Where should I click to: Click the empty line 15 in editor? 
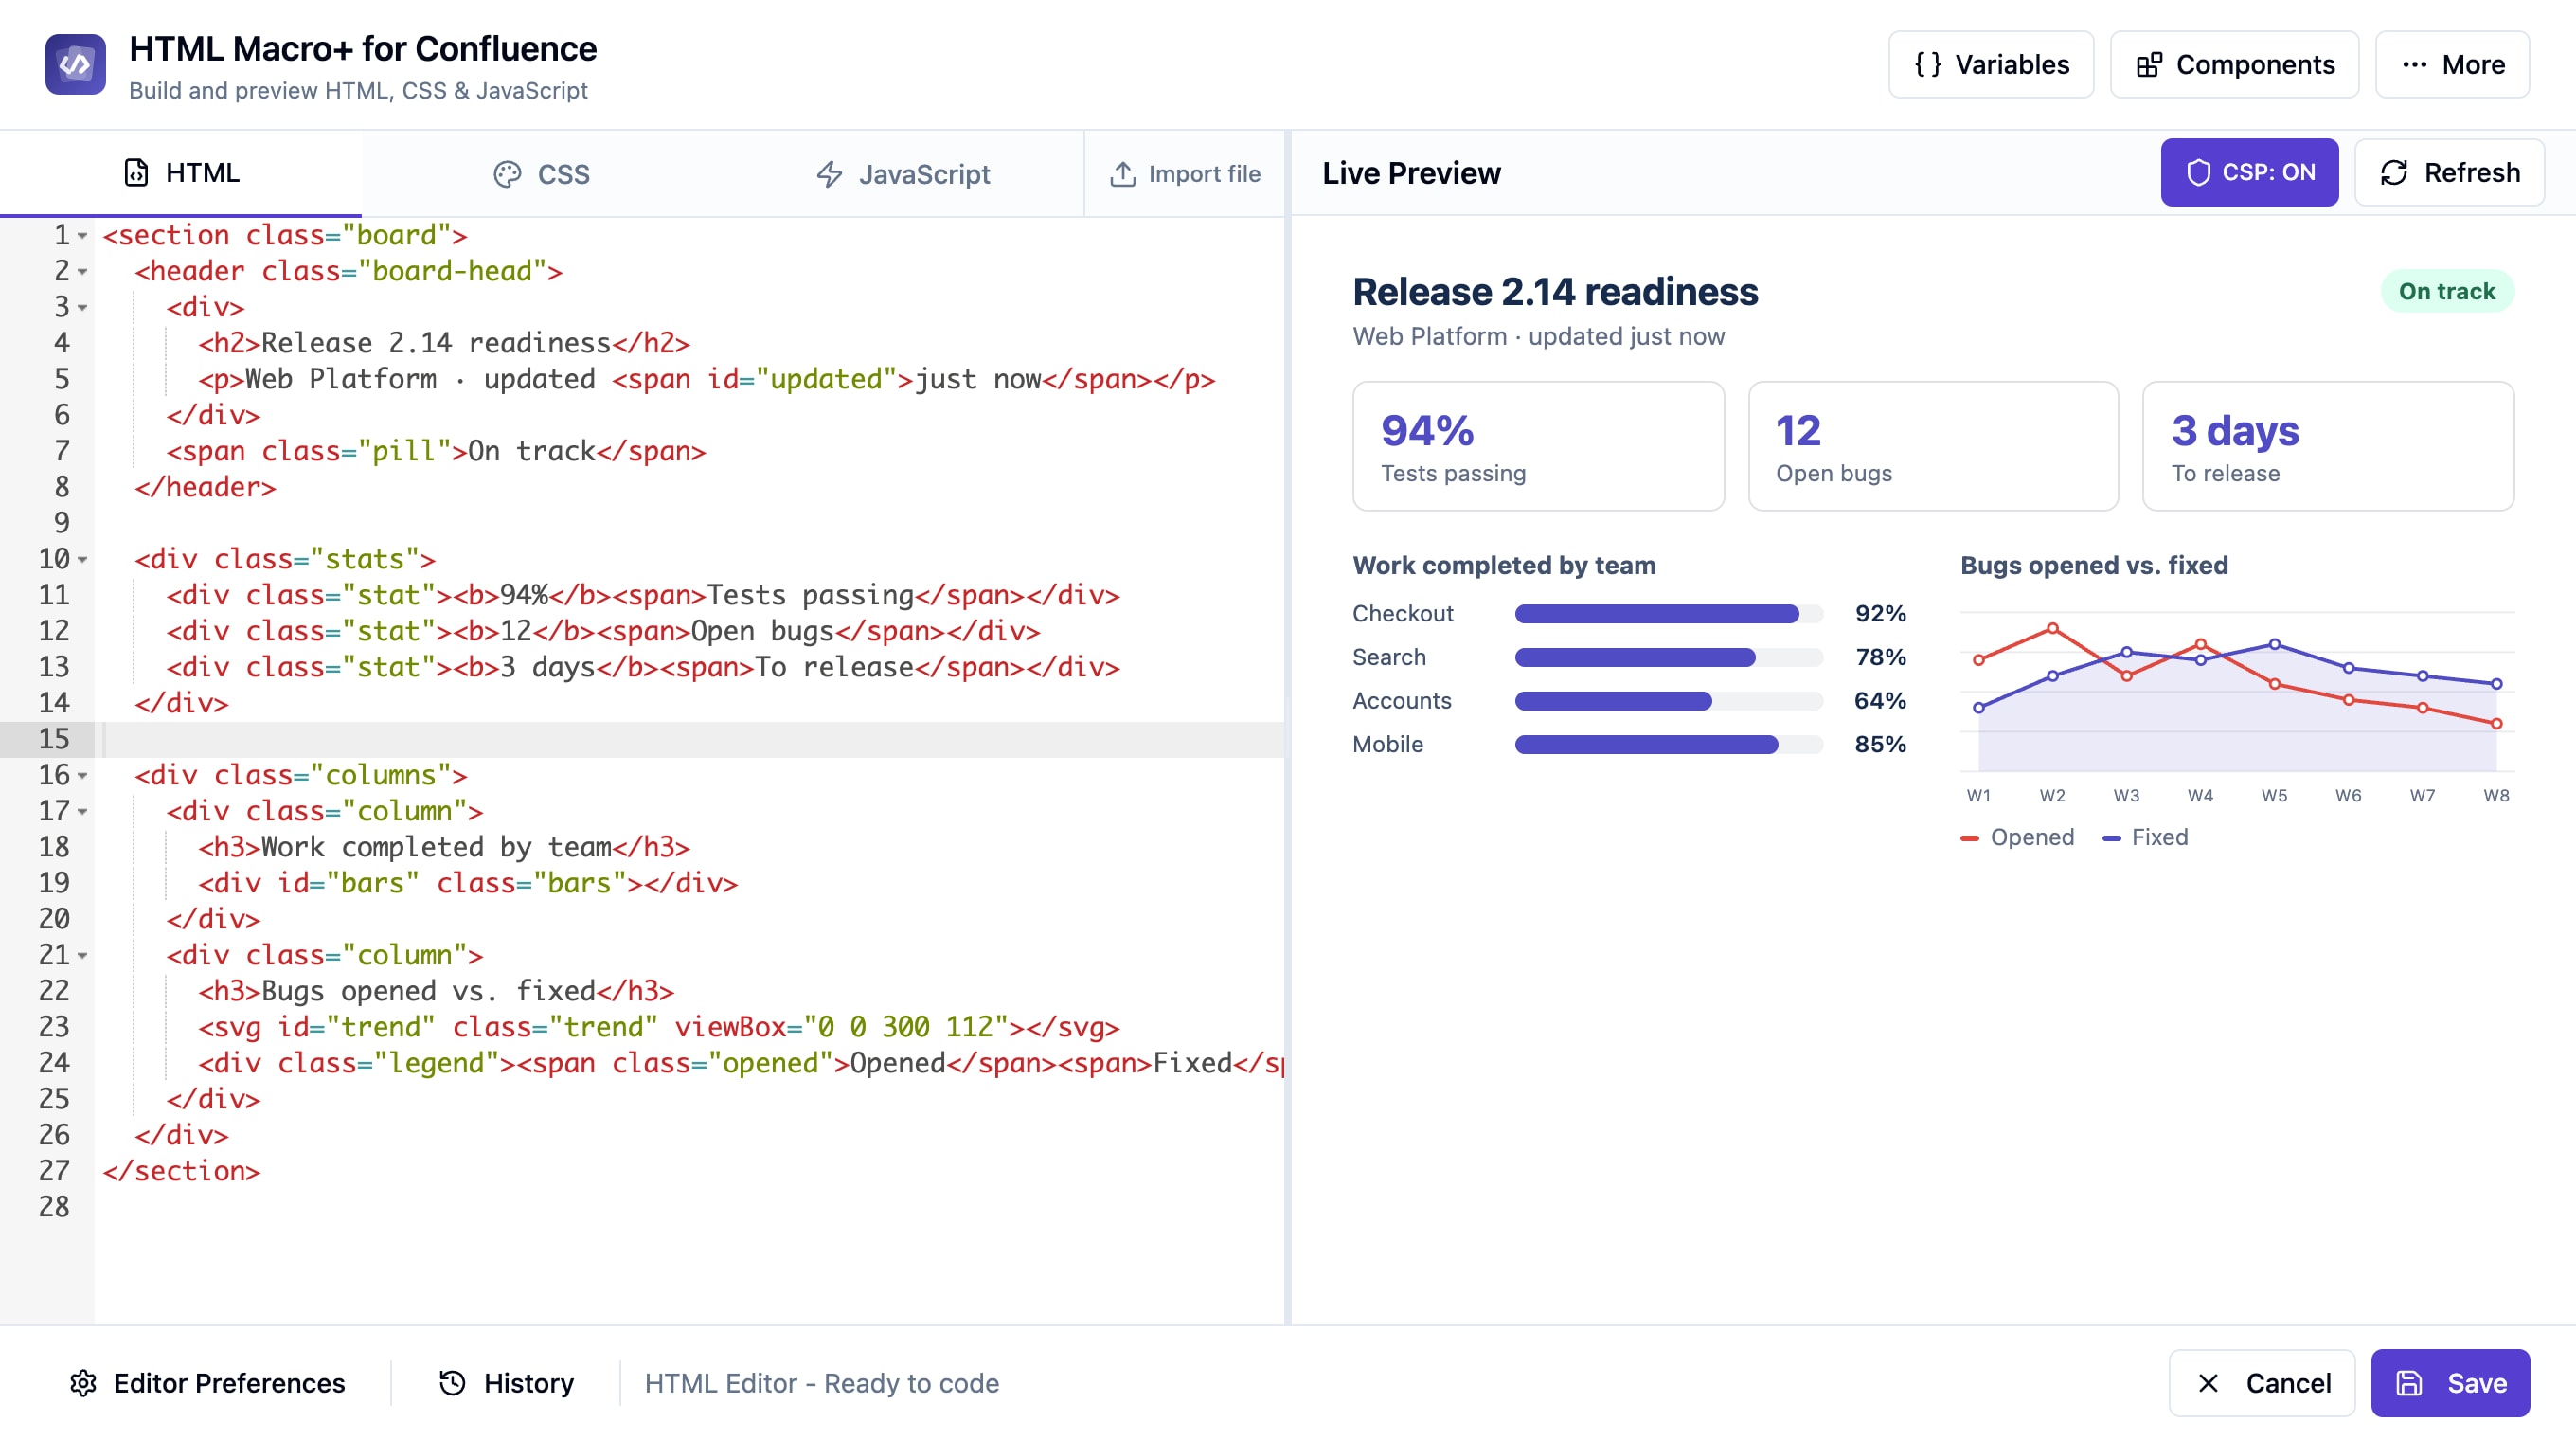690,739
